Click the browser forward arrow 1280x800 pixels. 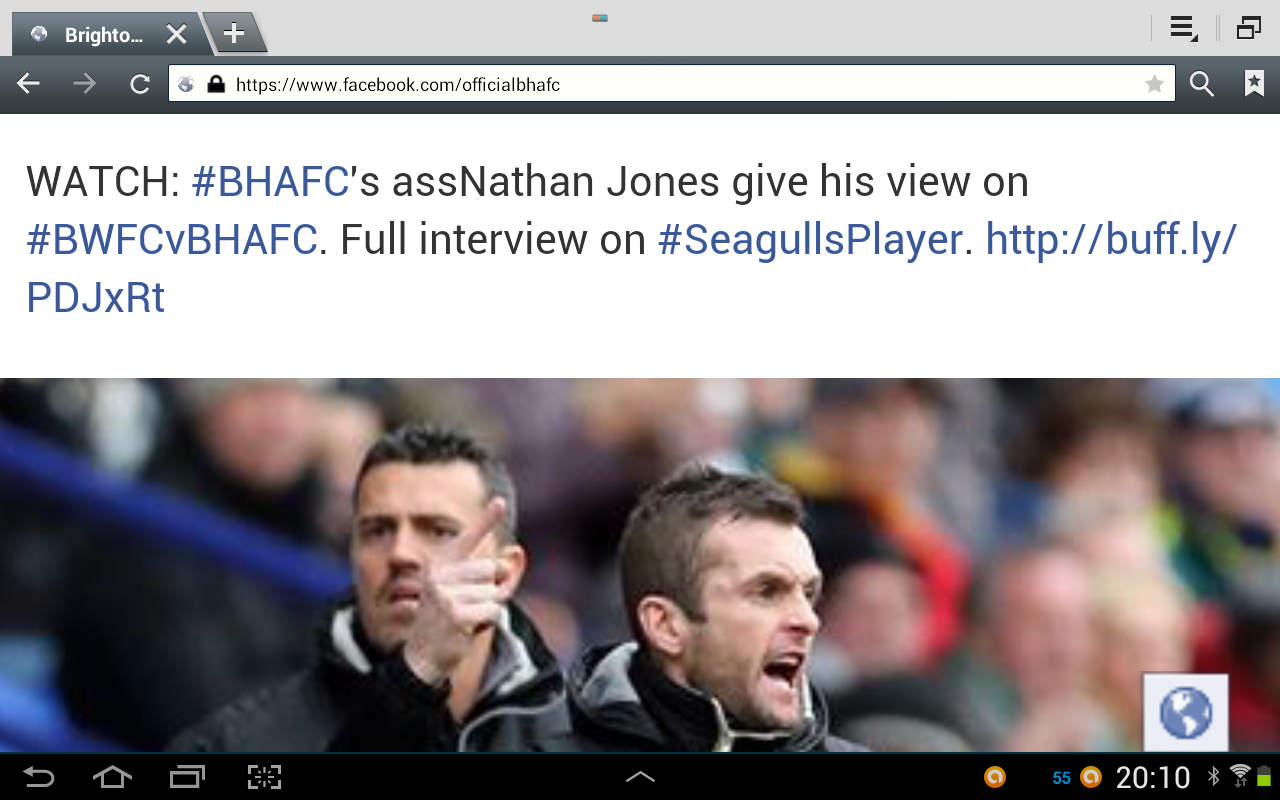[x=85, y=85]
